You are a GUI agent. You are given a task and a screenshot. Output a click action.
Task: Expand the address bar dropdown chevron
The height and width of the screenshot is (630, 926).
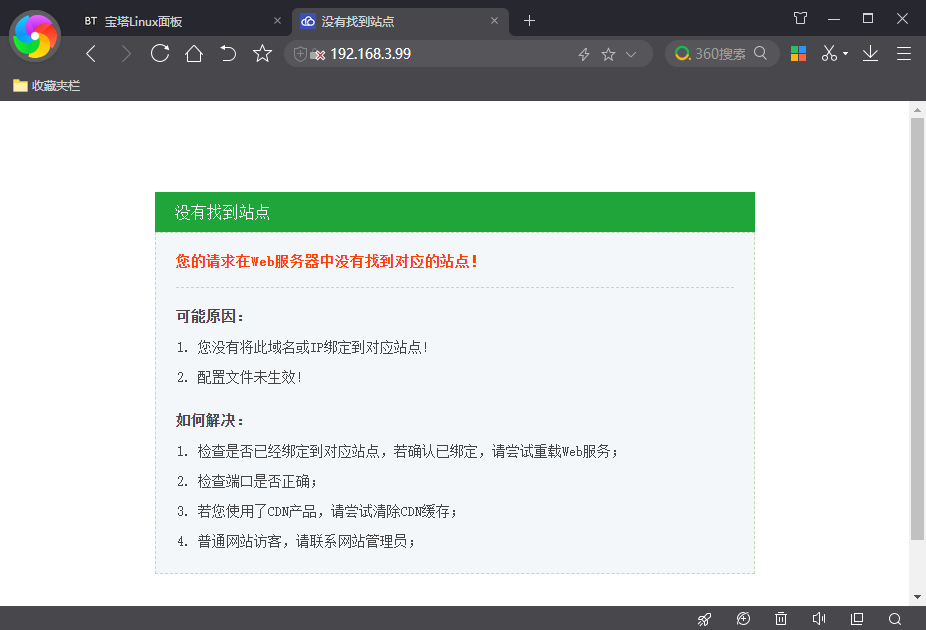point(631,55)
